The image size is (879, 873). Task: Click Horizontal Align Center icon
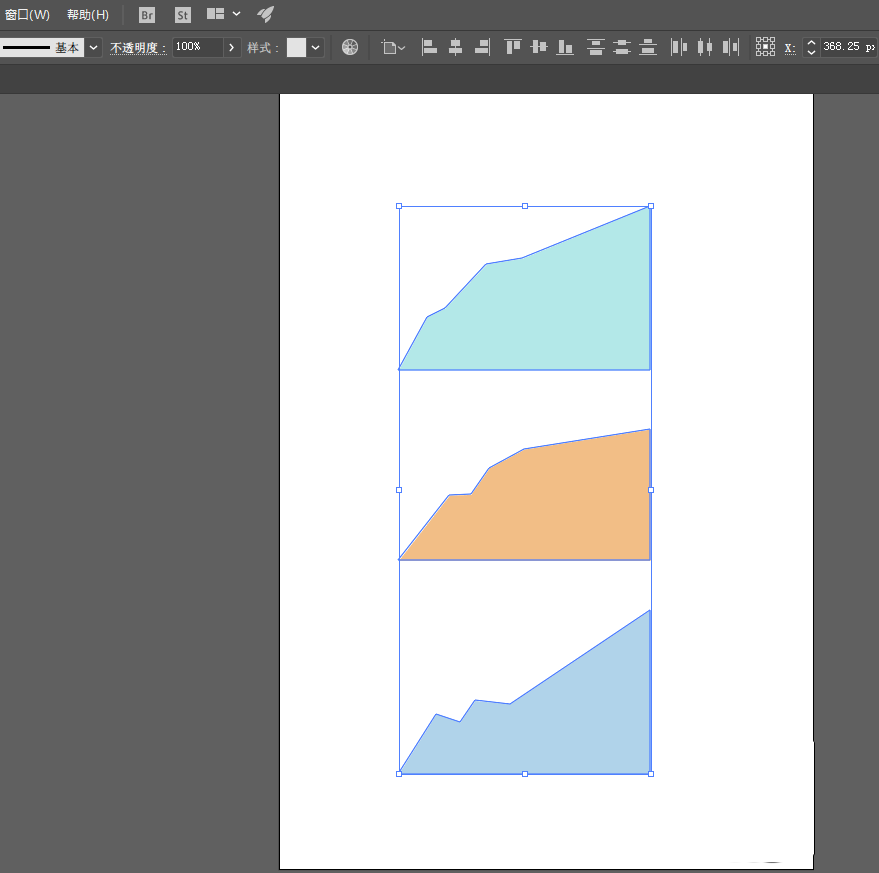455,47
